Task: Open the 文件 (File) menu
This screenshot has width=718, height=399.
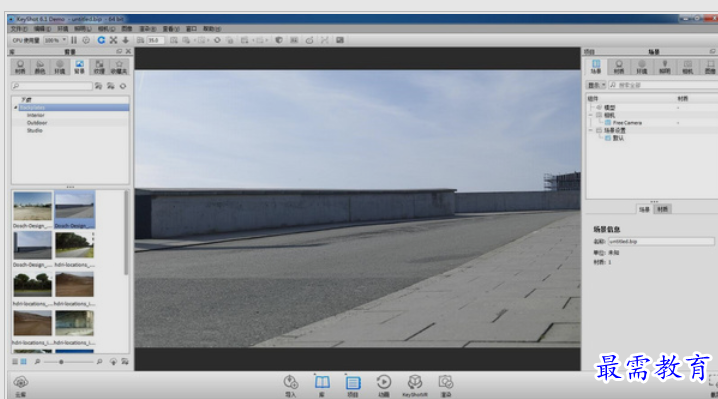Action: [19, 29]
